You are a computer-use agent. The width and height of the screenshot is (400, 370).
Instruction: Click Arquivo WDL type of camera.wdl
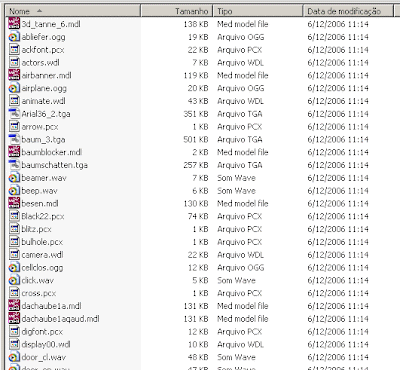point(240,255)
